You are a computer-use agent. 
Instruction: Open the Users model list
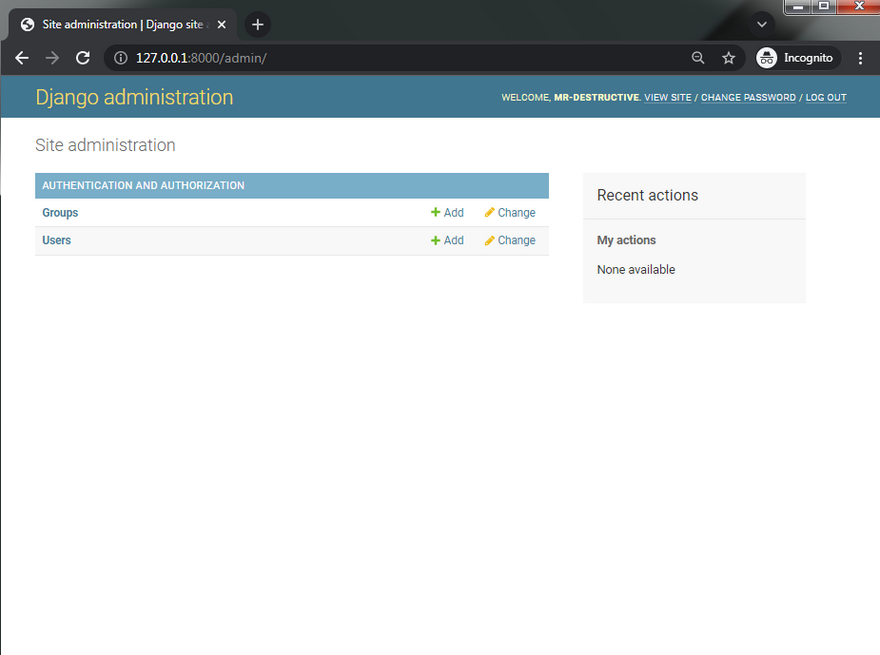pos(57,240)
